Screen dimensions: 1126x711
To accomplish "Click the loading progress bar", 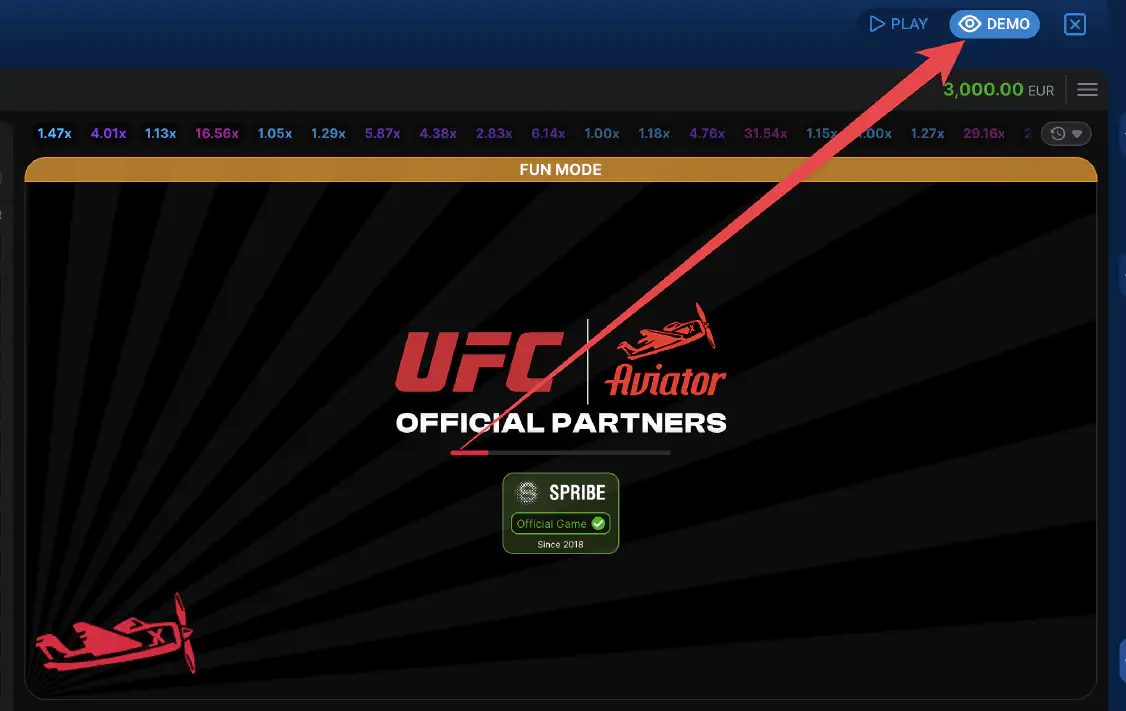I will pyautogui.click(x=560, y=453).
